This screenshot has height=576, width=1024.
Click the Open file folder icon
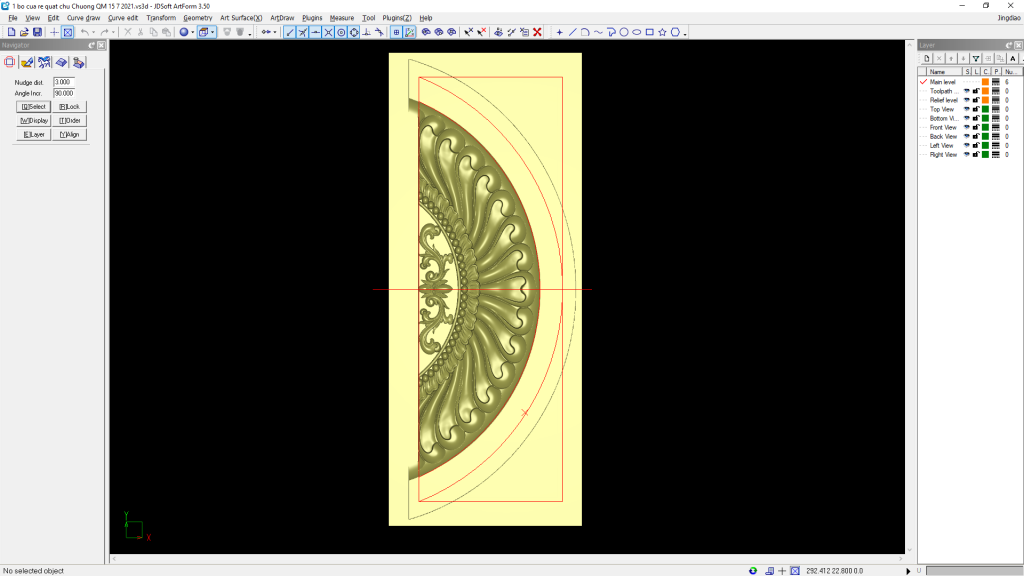tap(24, 32)
